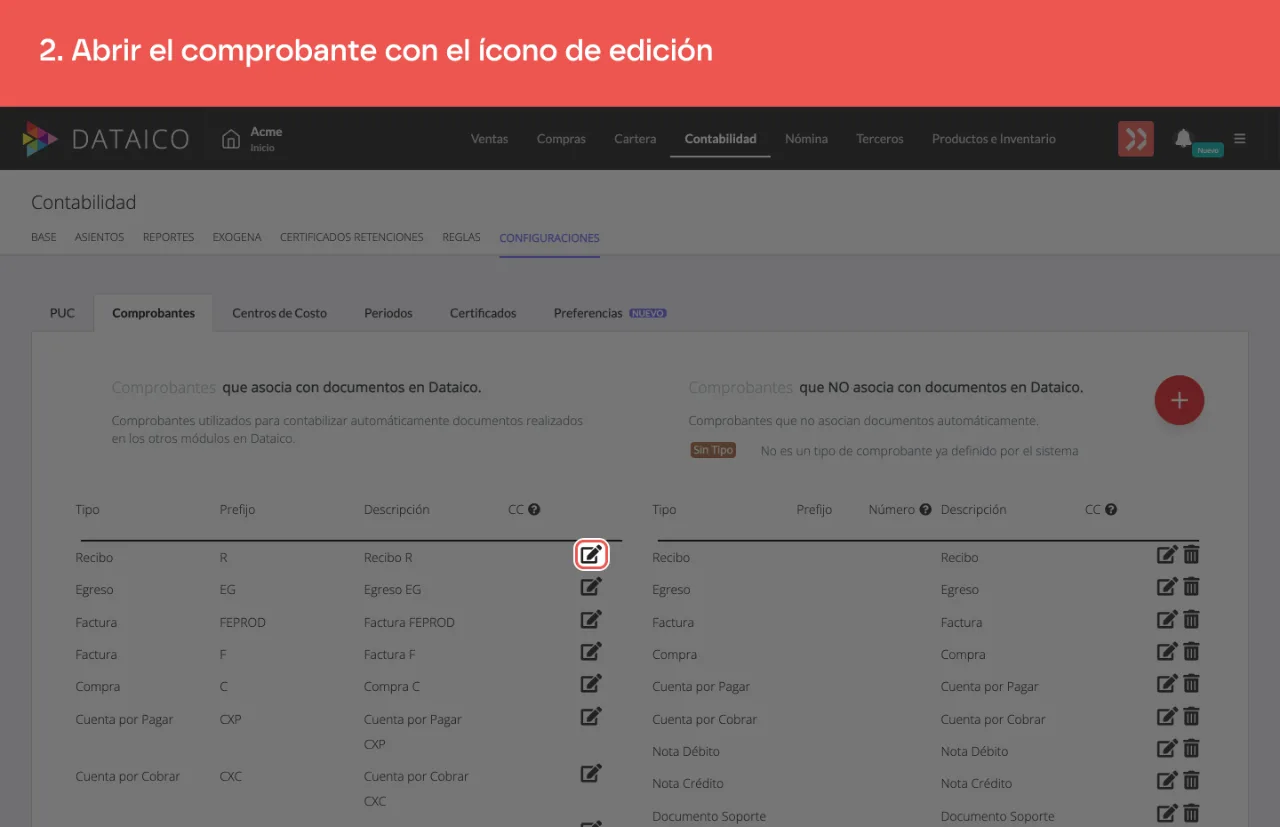Screen dimensions: 1280x827
Task: Edit the Cuenta por Pagar CXP comprobante
Action: coord(591,716)
